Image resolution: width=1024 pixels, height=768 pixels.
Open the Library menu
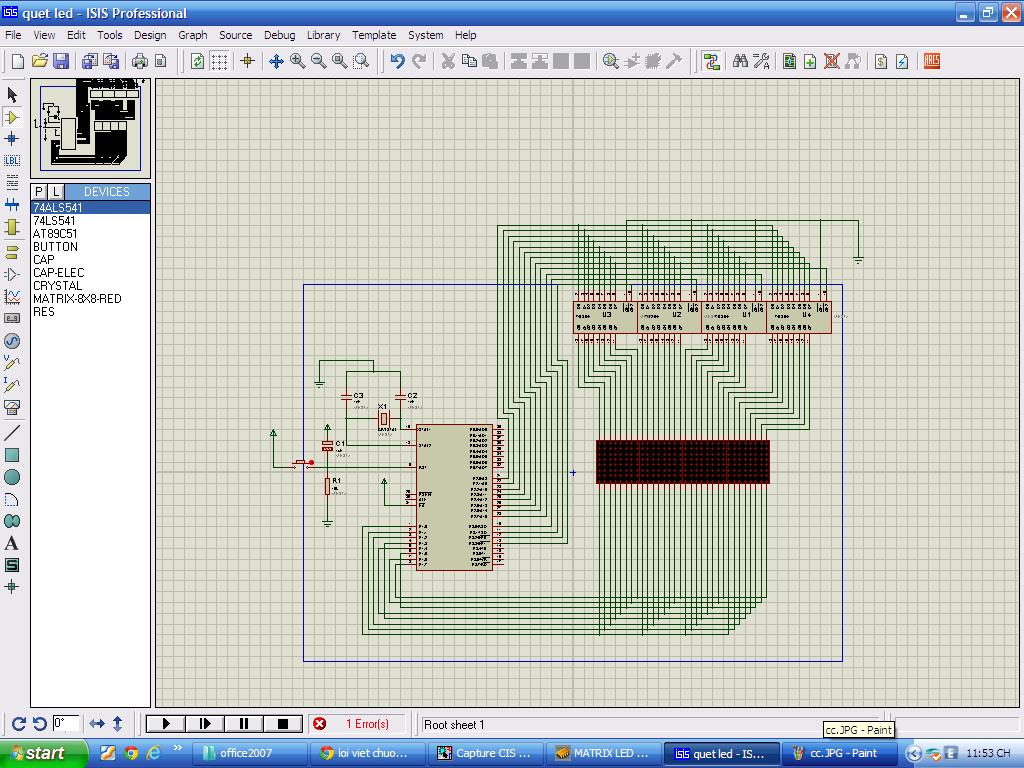tap(323, 35)
